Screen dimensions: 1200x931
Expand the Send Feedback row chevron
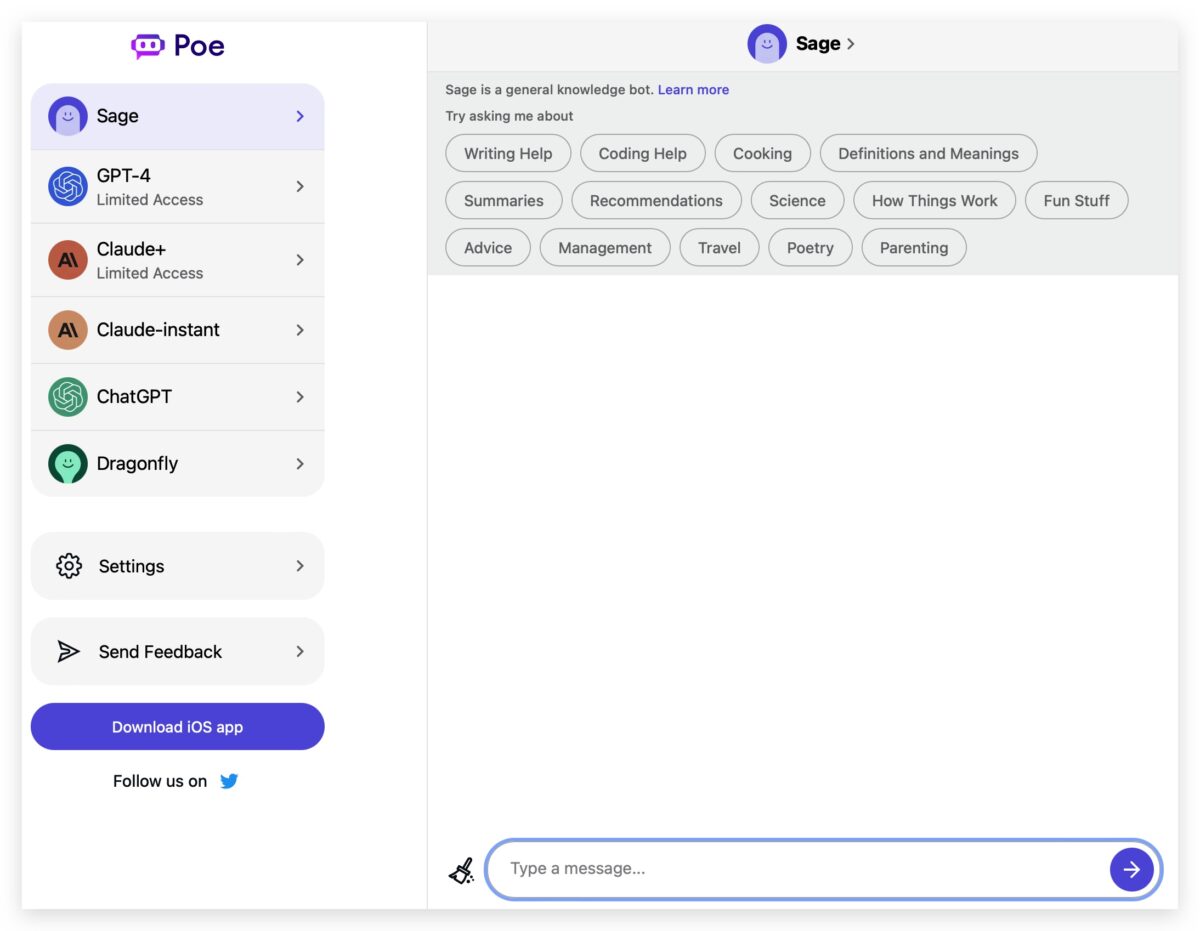coord(300,652)
